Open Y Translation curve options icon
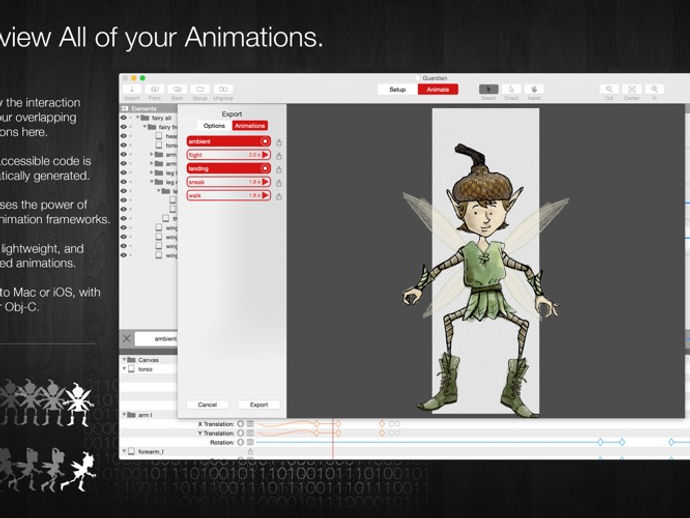This screenshot has height=518, width=690. click(250, 433)
